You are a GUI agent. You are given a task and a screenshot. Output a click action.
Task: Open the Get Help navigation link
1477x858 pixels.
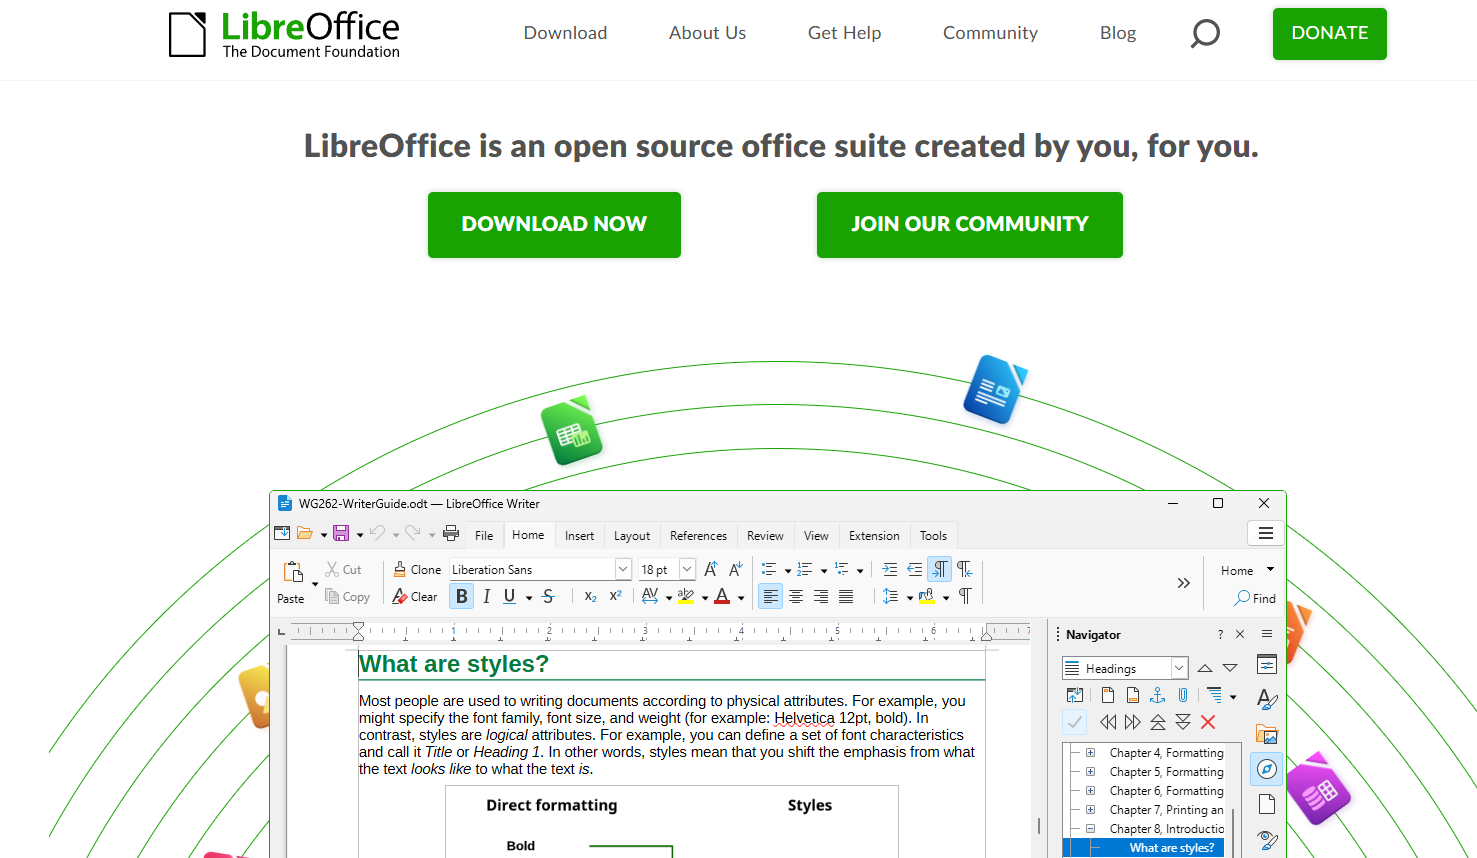tap(845, 33)
